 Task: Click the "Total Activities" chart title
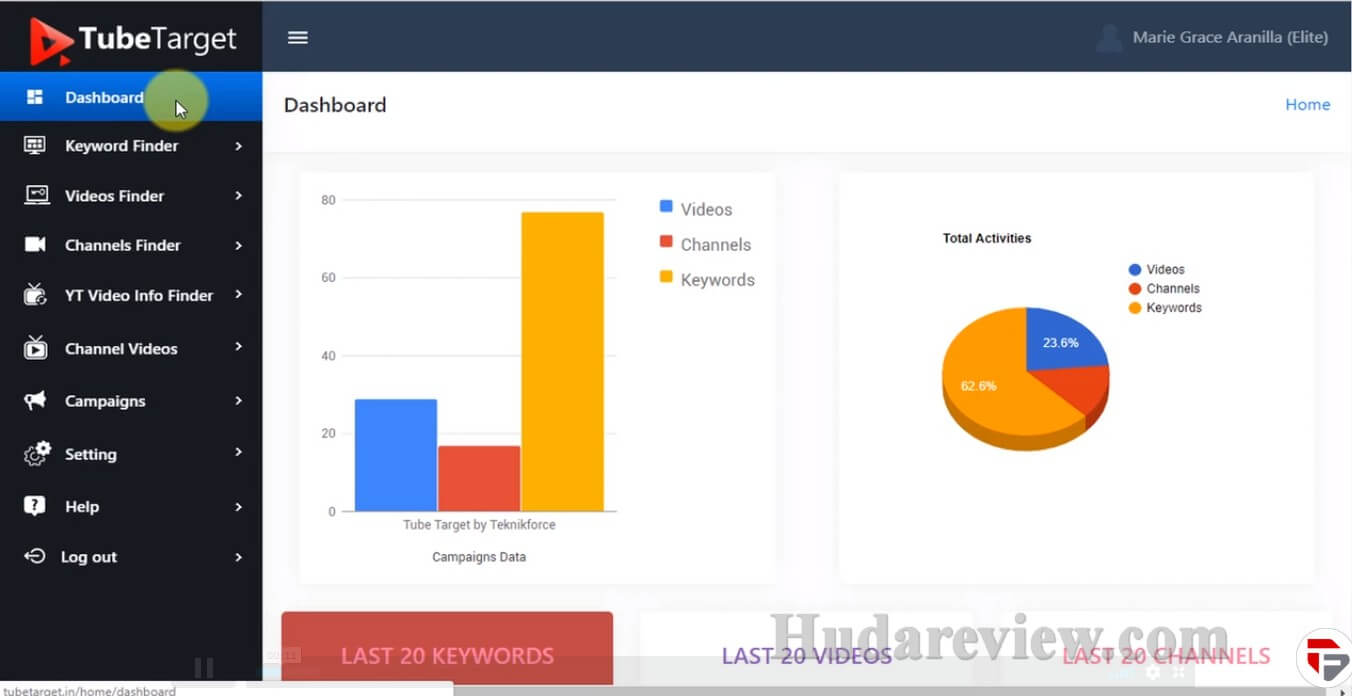(987, 238)
